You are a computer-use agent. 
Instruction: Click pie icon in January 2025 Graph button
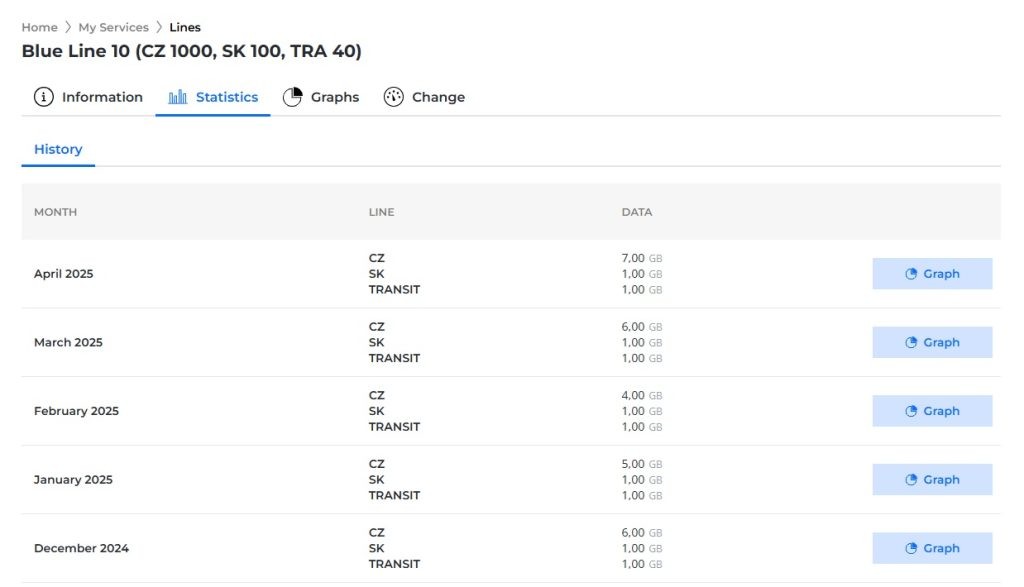click(911, 480)
